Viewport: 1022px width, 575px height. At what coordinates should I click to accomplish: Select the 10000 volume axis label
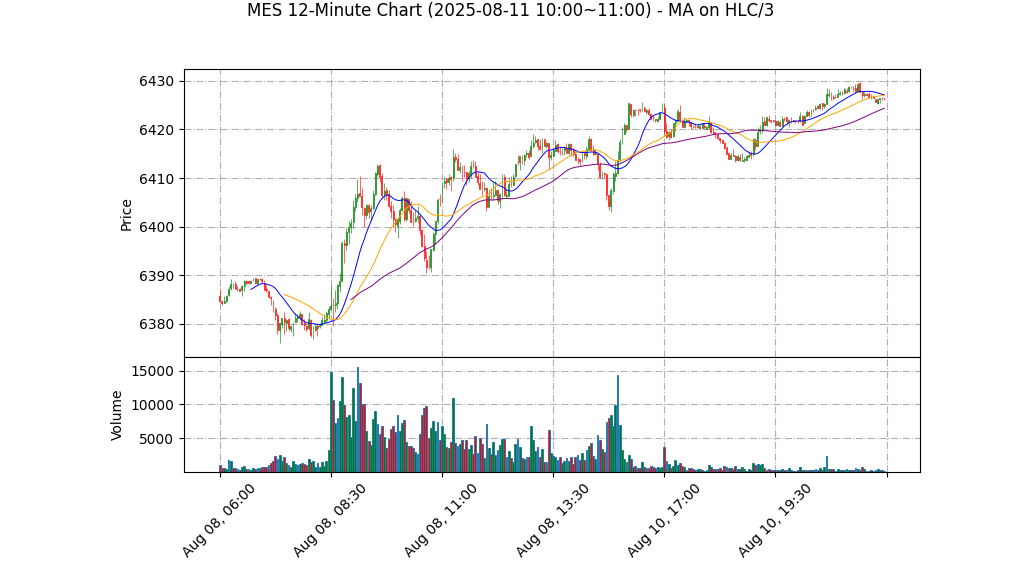tap(152, 405)
